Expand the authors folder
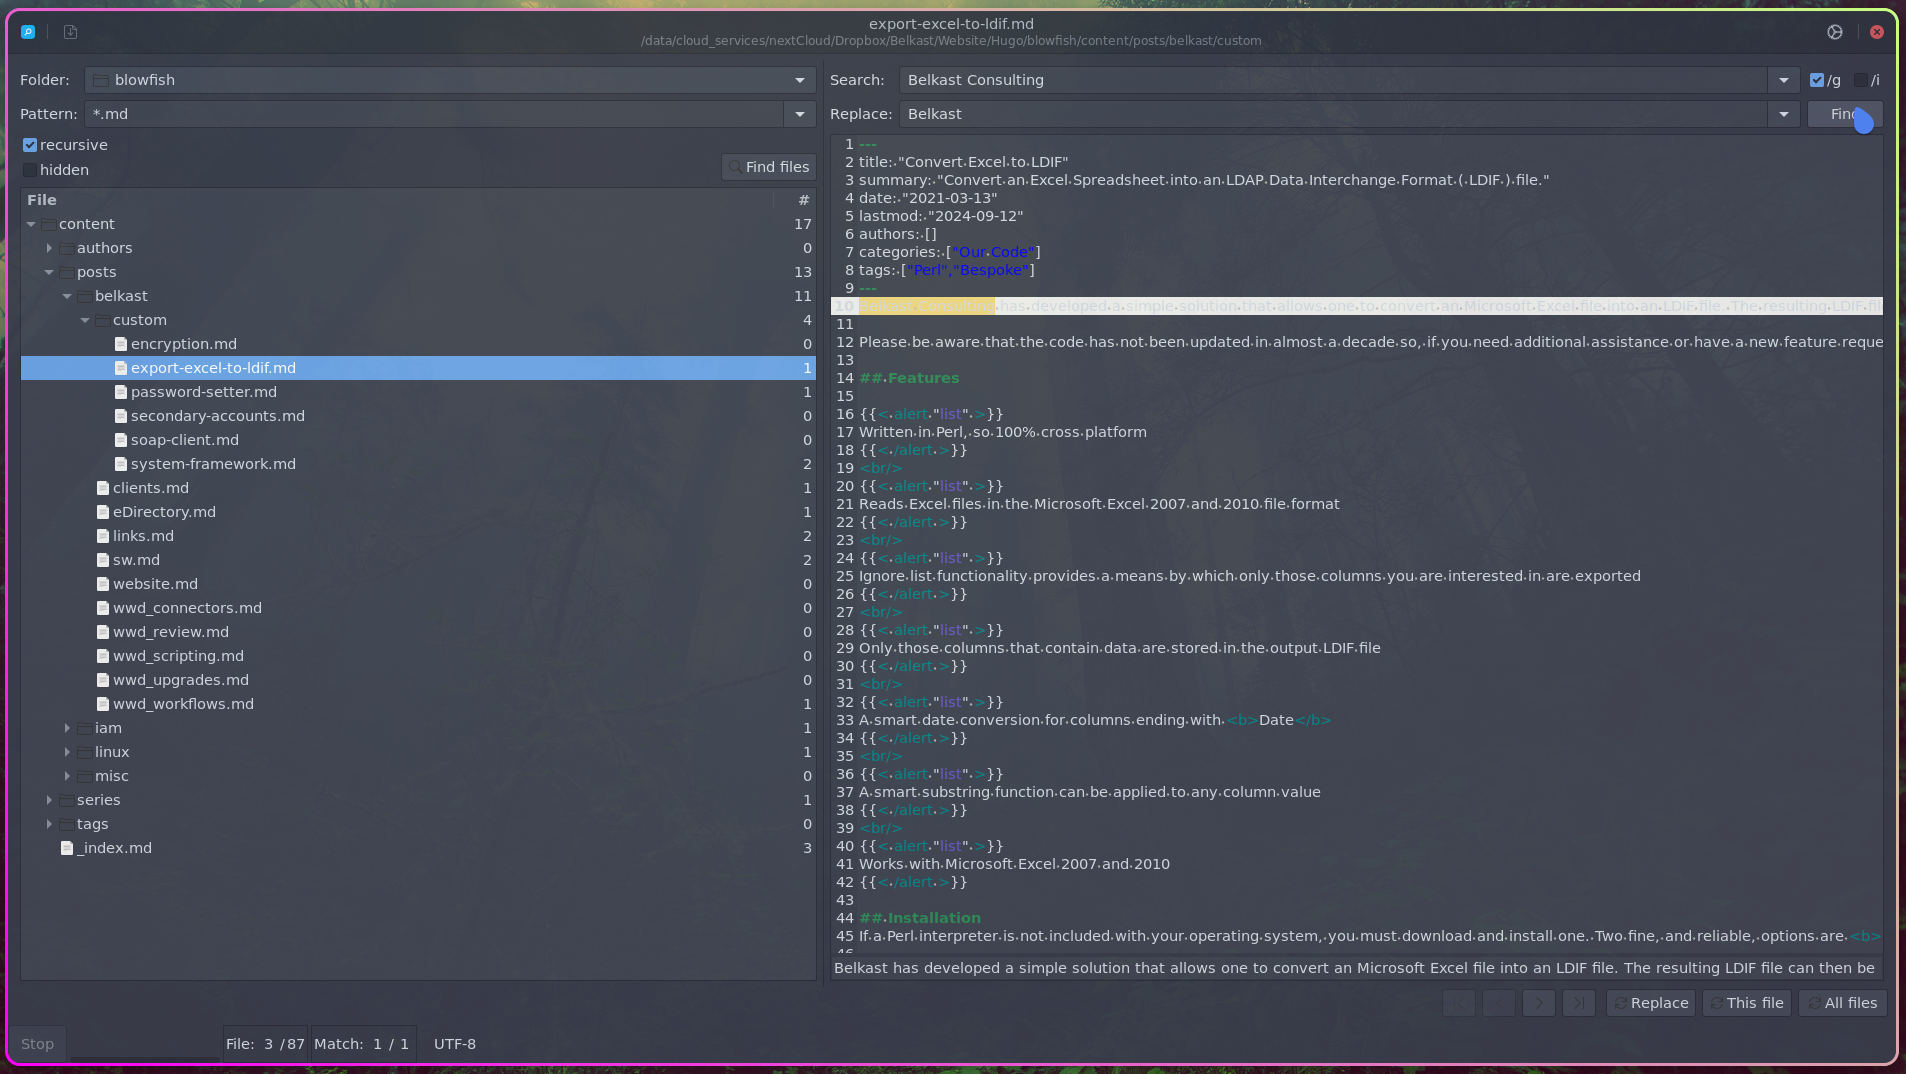This screenshot has height=1074, width=1906. click(x=49, y=248)
